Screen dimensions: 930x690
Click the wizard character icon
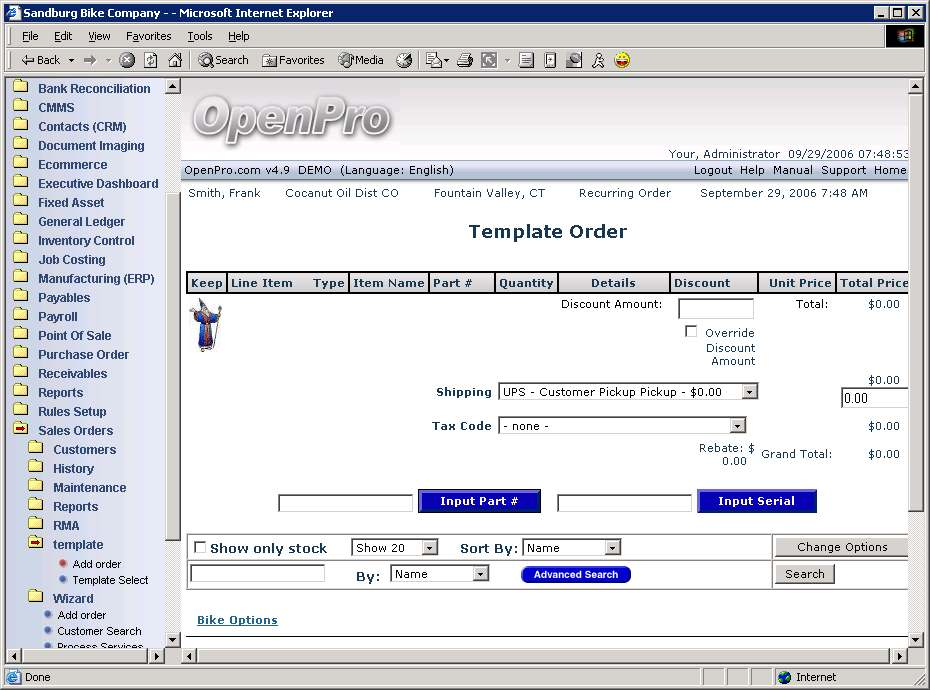(x=205, y=327)
